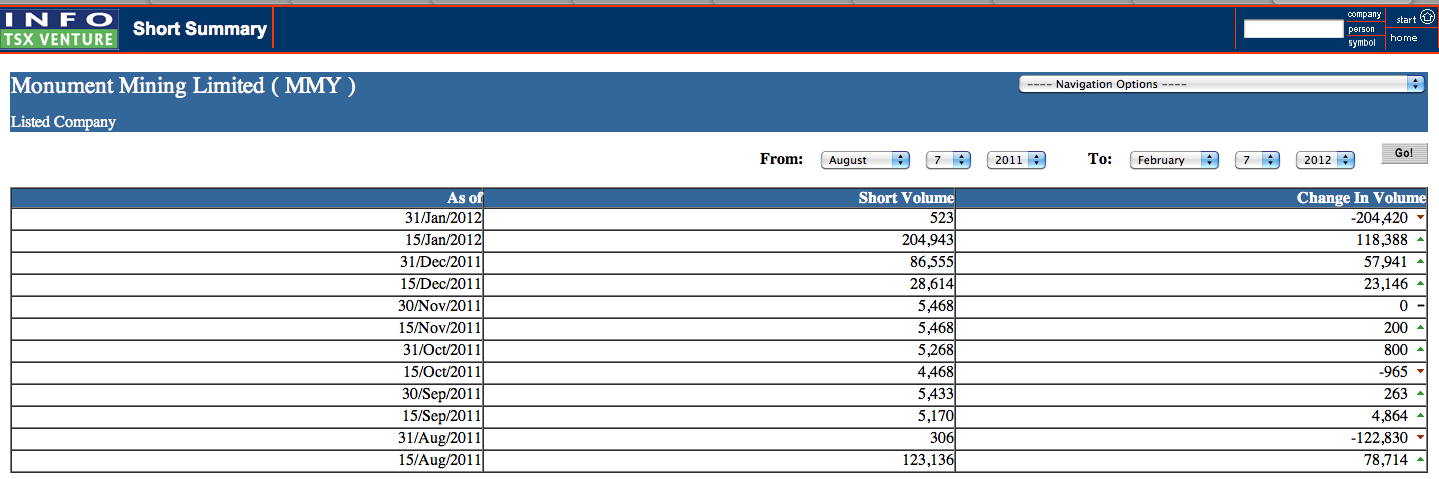Viewport: 1439px width, 479px height.
Task: Click the green up arrow beside 23,146
Action: [x=1420, y=284]
